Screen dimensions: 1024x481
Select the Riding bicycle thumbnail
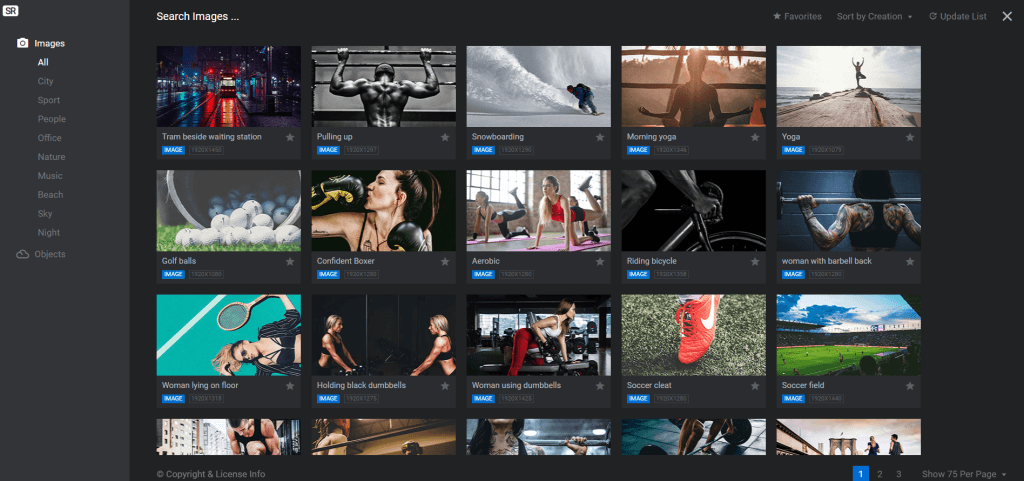point(694,211)
